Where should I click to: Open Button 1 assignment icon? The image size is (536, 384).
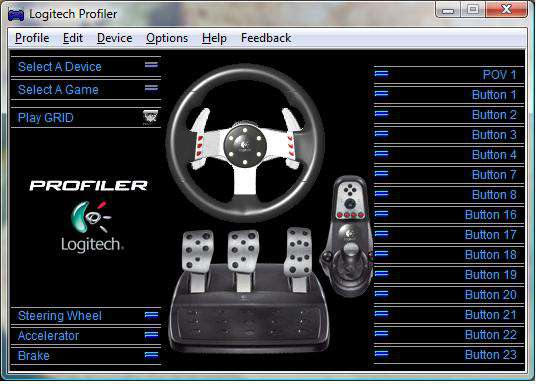click(381, 93)
